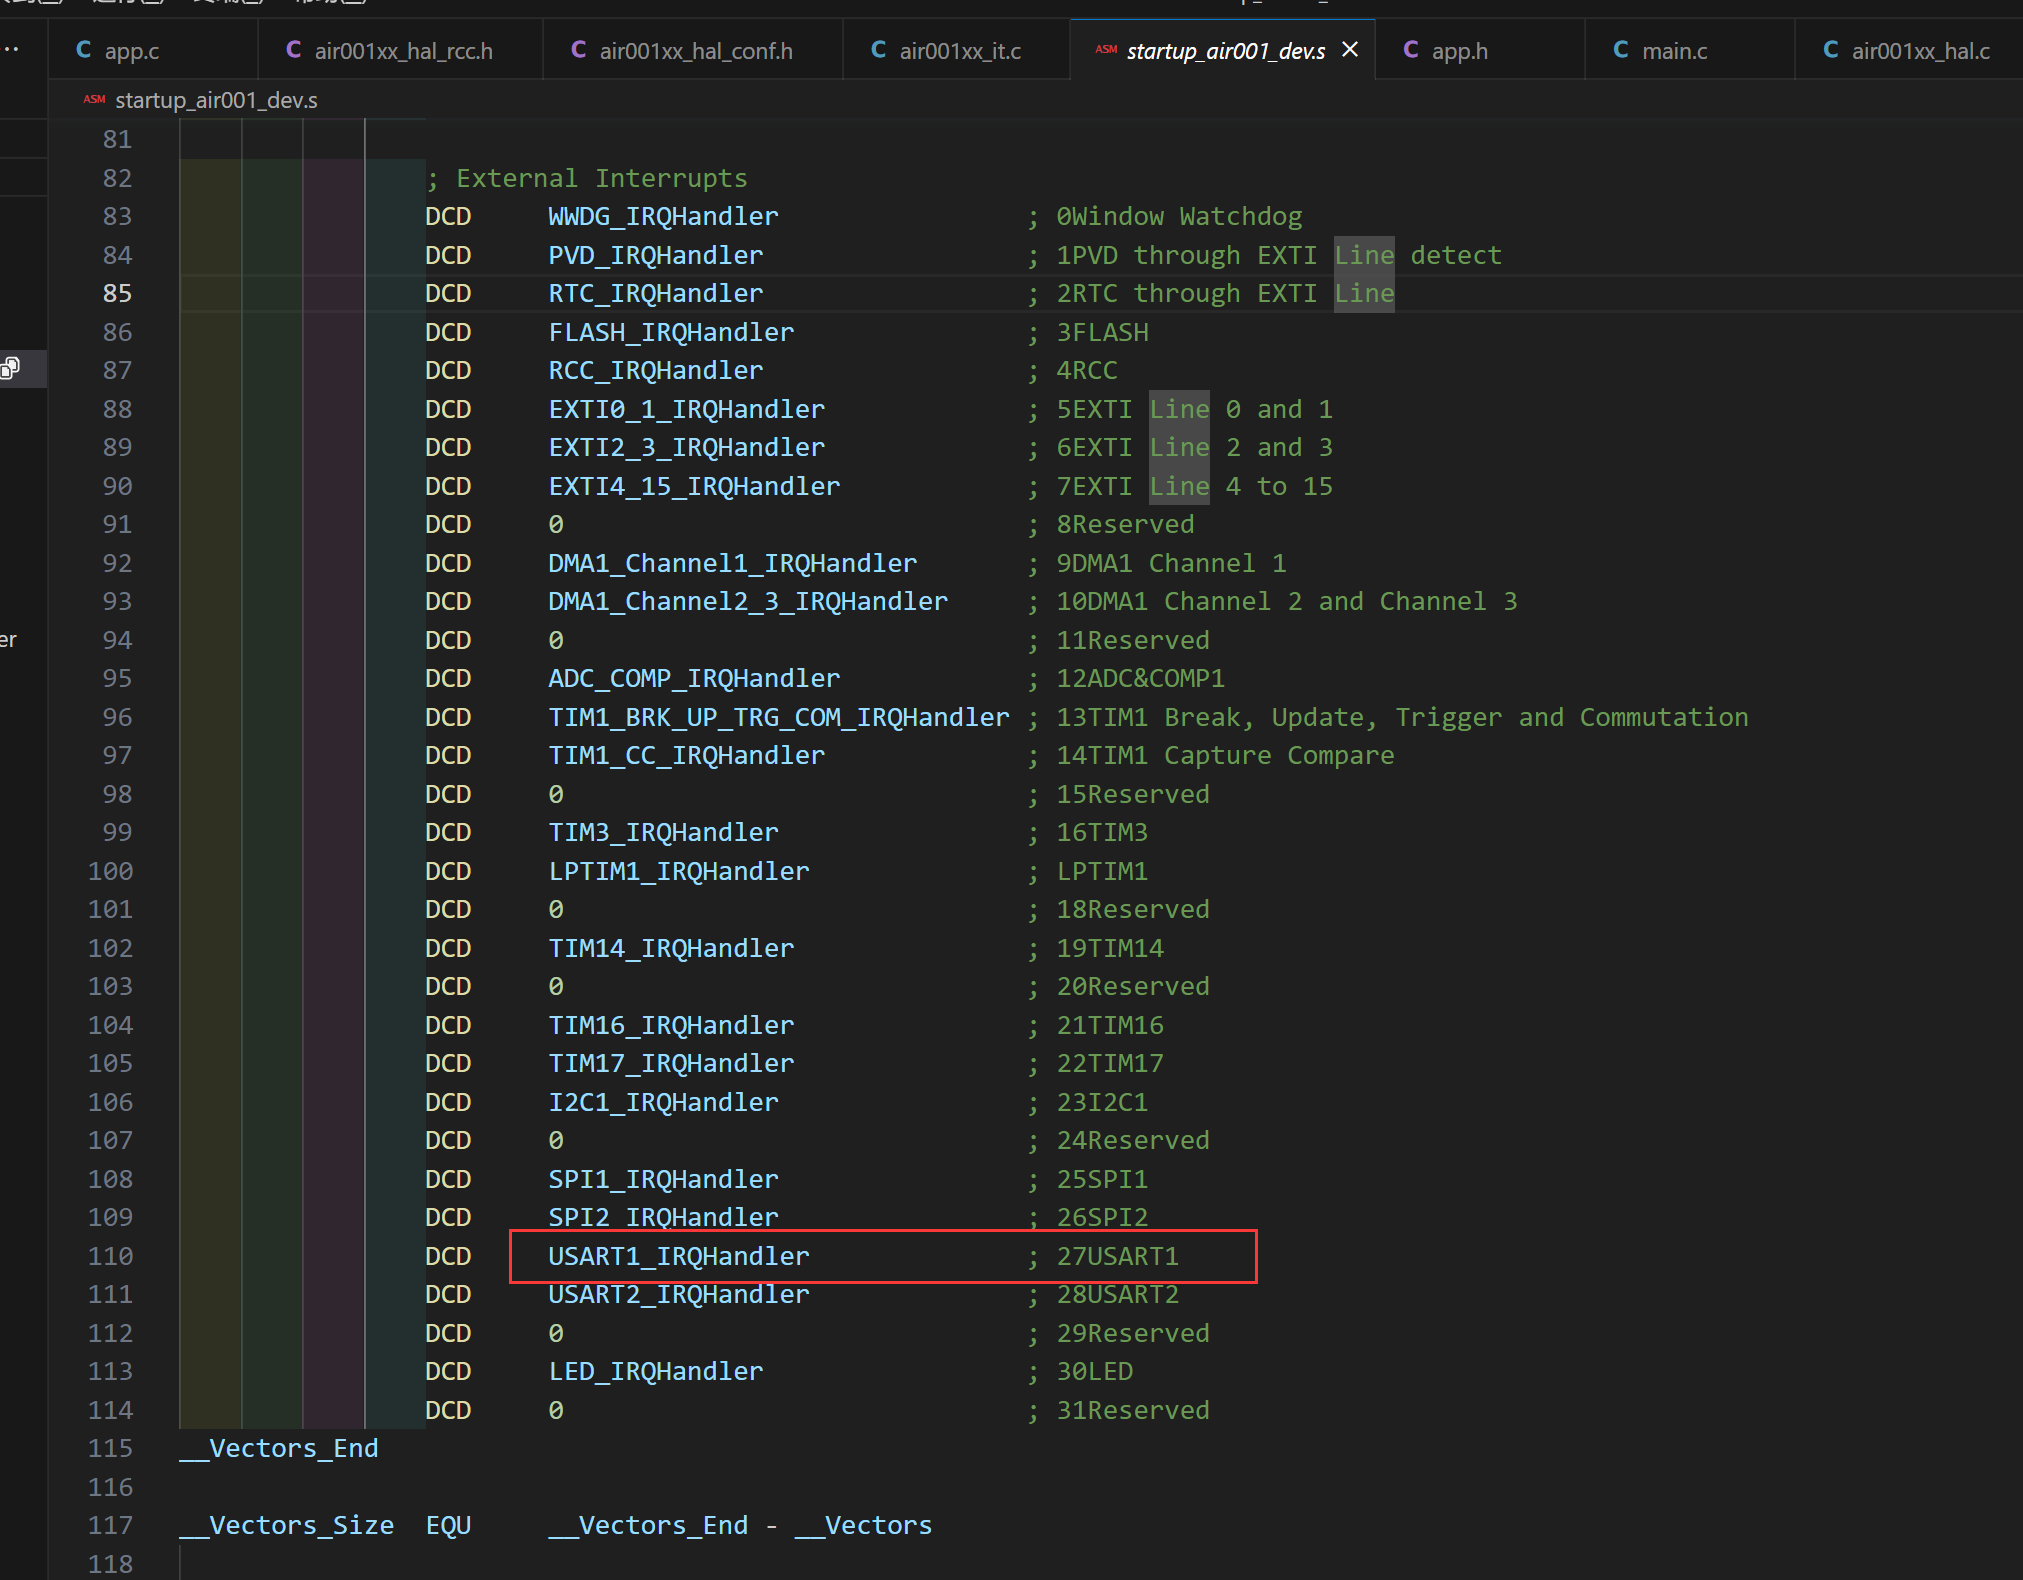Screen dimensions: 2023x1580
Task: Click the ASM icon in the breadcrumb
Action: (x=94, y=100)
